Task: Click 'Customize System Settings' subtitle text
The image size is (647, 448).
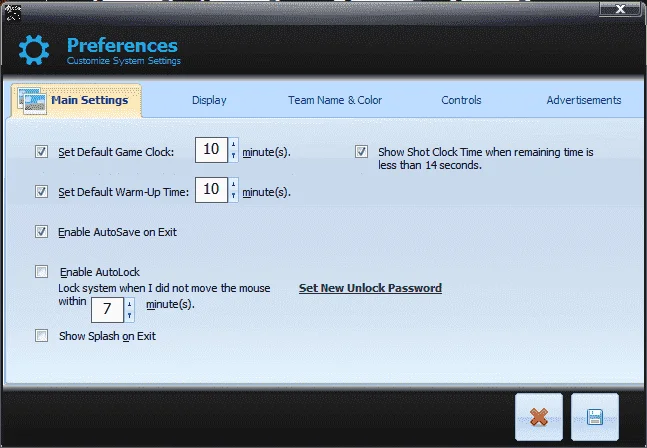Action: click(x=124, y=61)
